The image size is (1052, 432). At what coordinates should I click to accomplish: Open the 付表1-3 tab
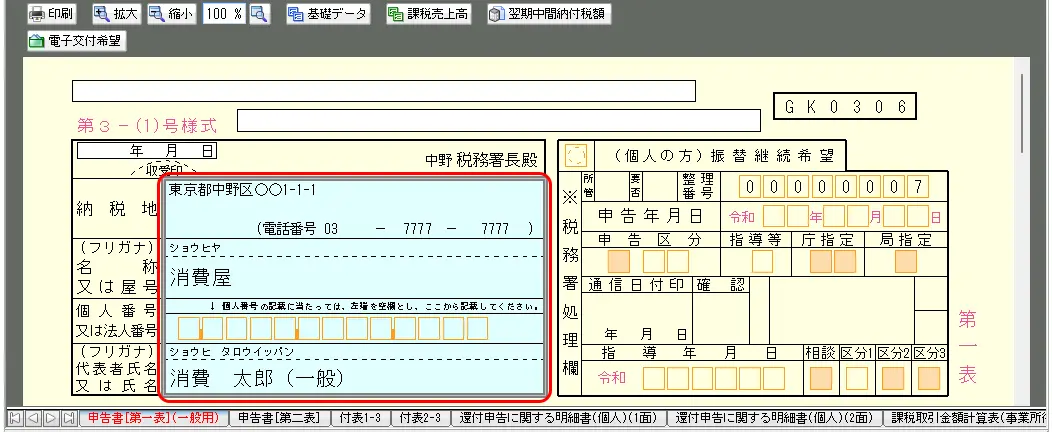360,418
